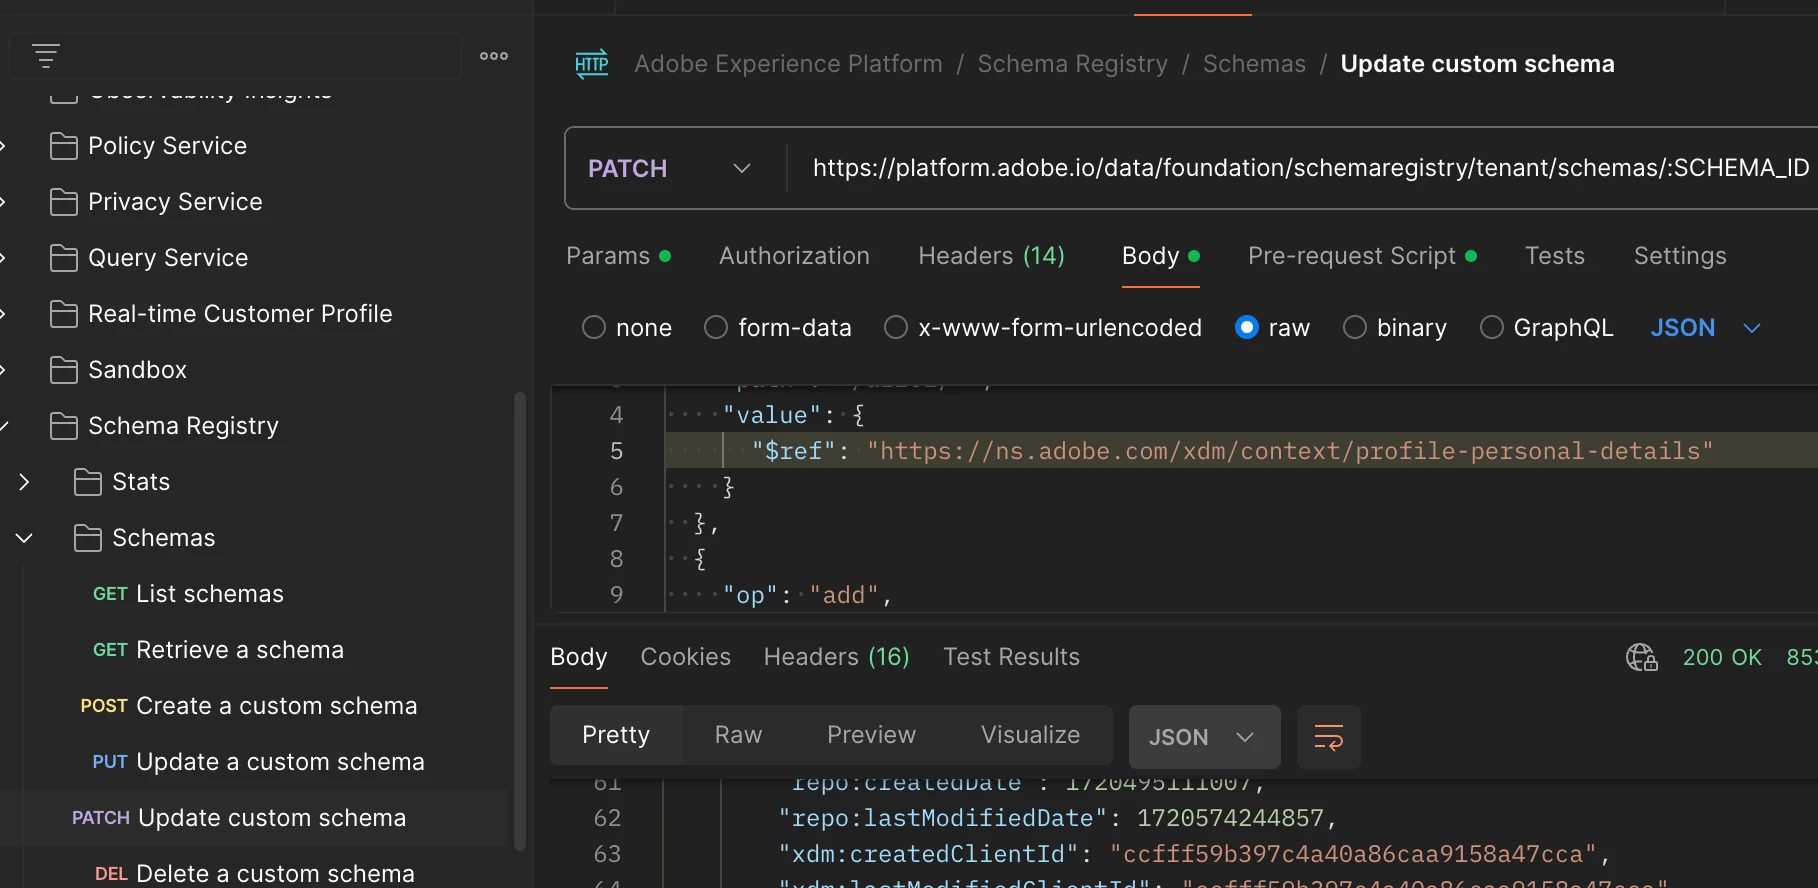Open the PATCH method dropdown

click(x=669, y=168)
